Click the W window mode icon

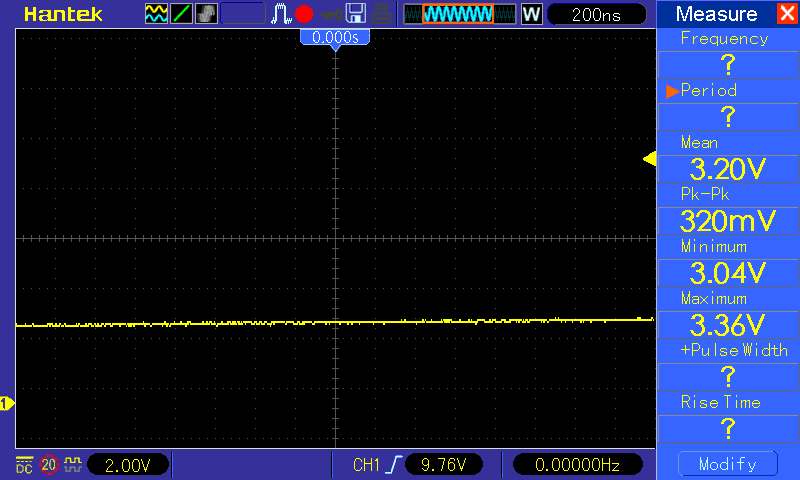531,14
